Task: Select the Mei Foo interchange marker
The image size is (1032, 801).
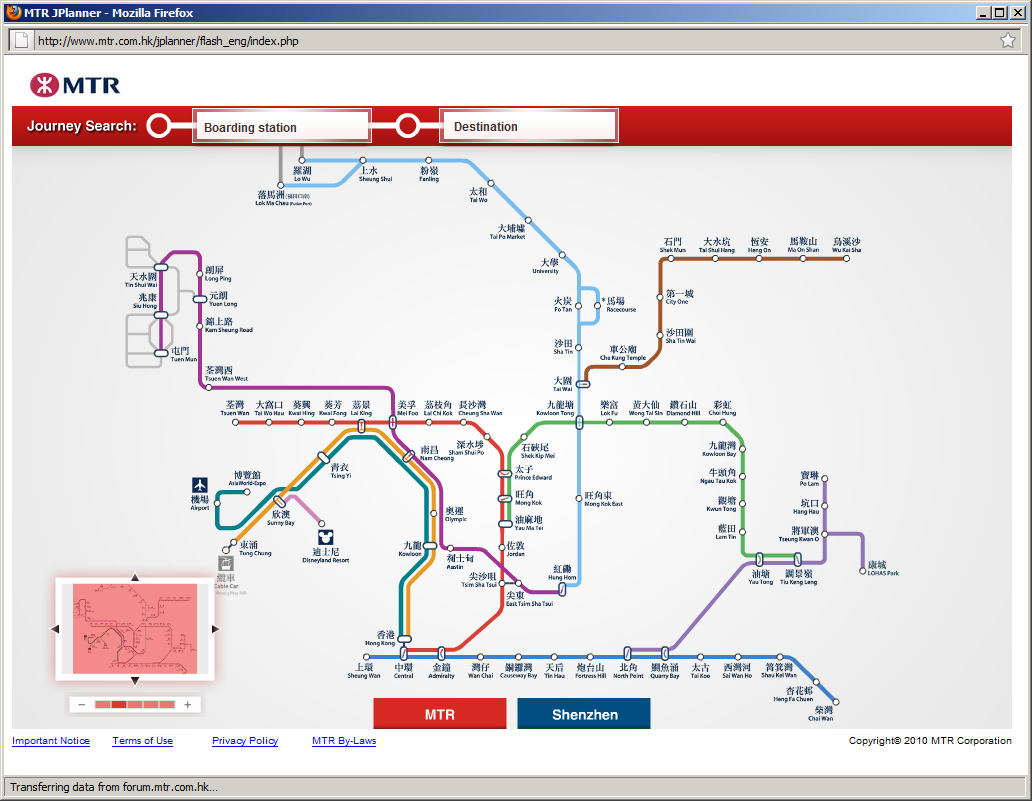Action: click(393, 422)
